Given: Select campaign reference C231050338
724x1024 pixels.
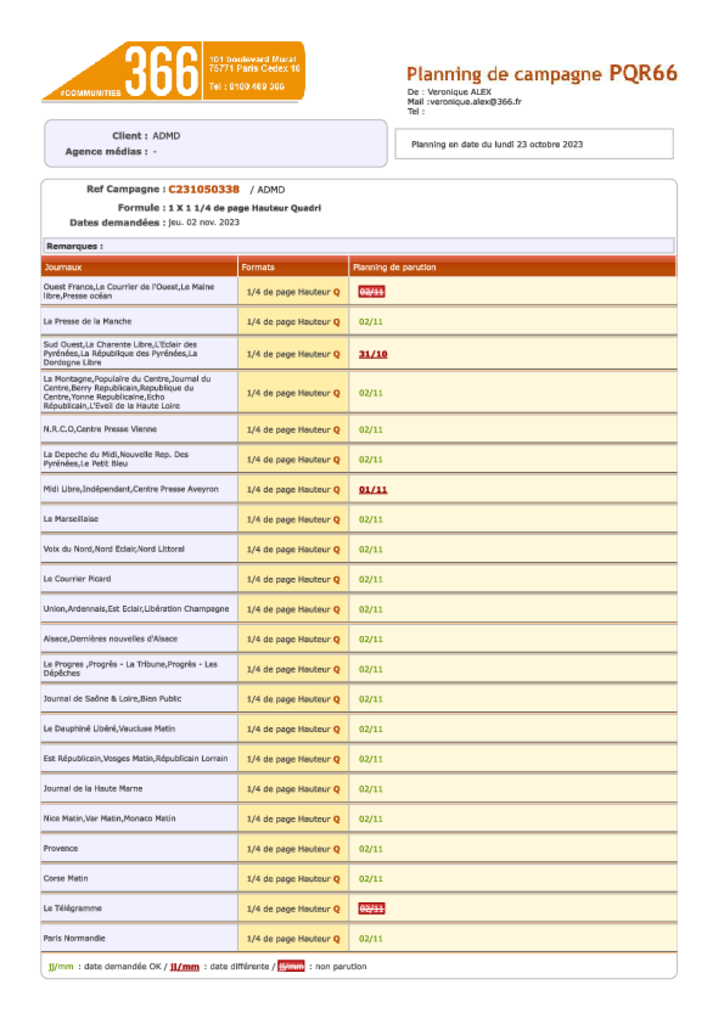Looking at the screenshot, I should [x=204, y=189].
